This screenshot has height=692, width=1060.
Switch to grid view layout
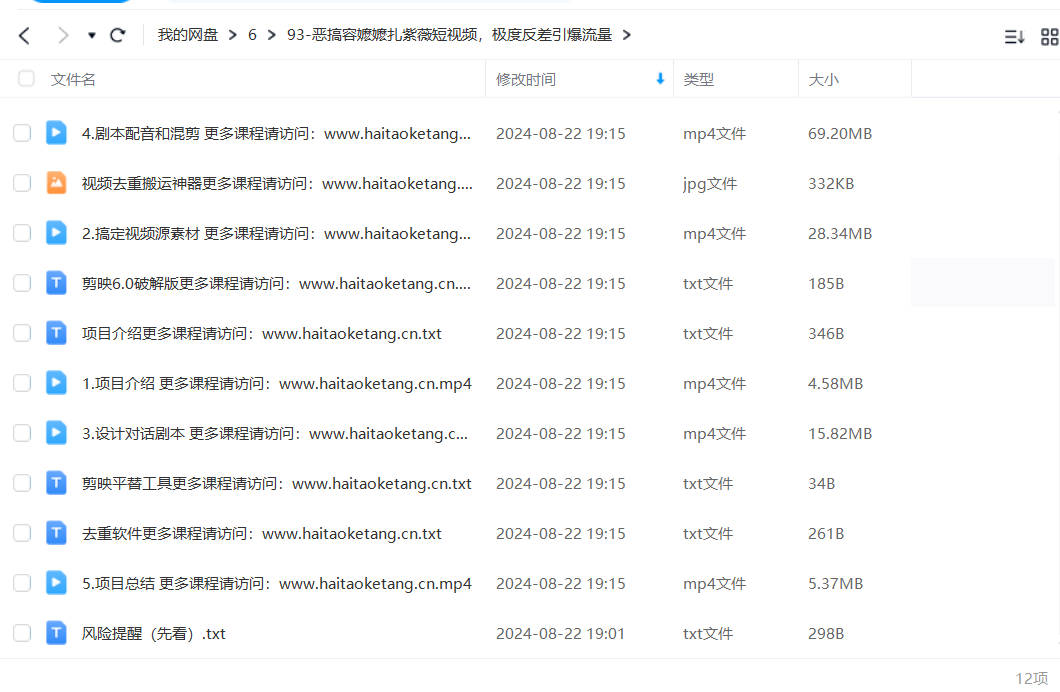(x=1049, y=36)
